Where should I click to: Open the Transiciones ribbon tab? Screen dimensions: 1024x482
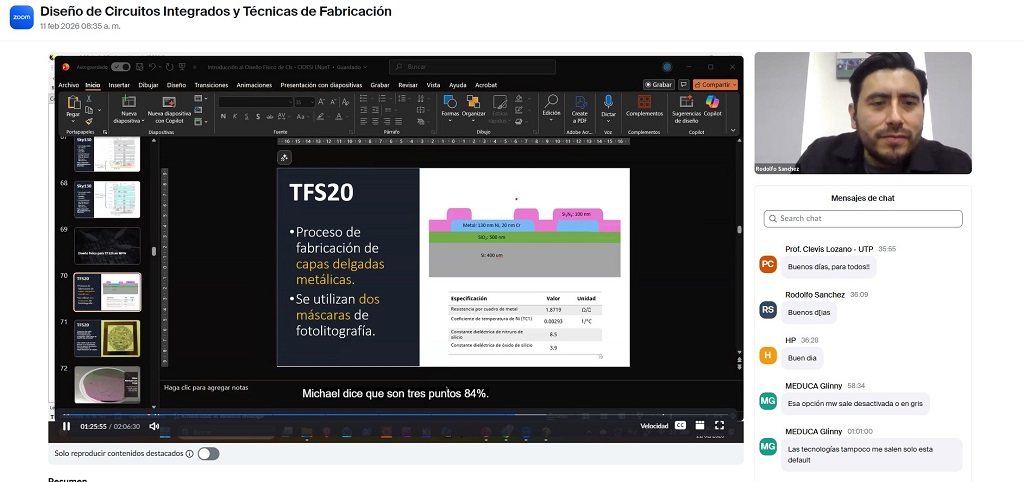tap(211, 85)
